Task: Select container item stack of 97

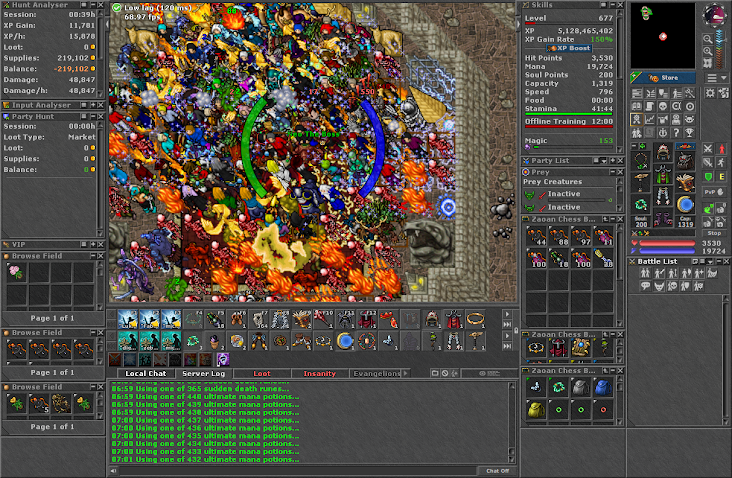Action: (581, 236)
